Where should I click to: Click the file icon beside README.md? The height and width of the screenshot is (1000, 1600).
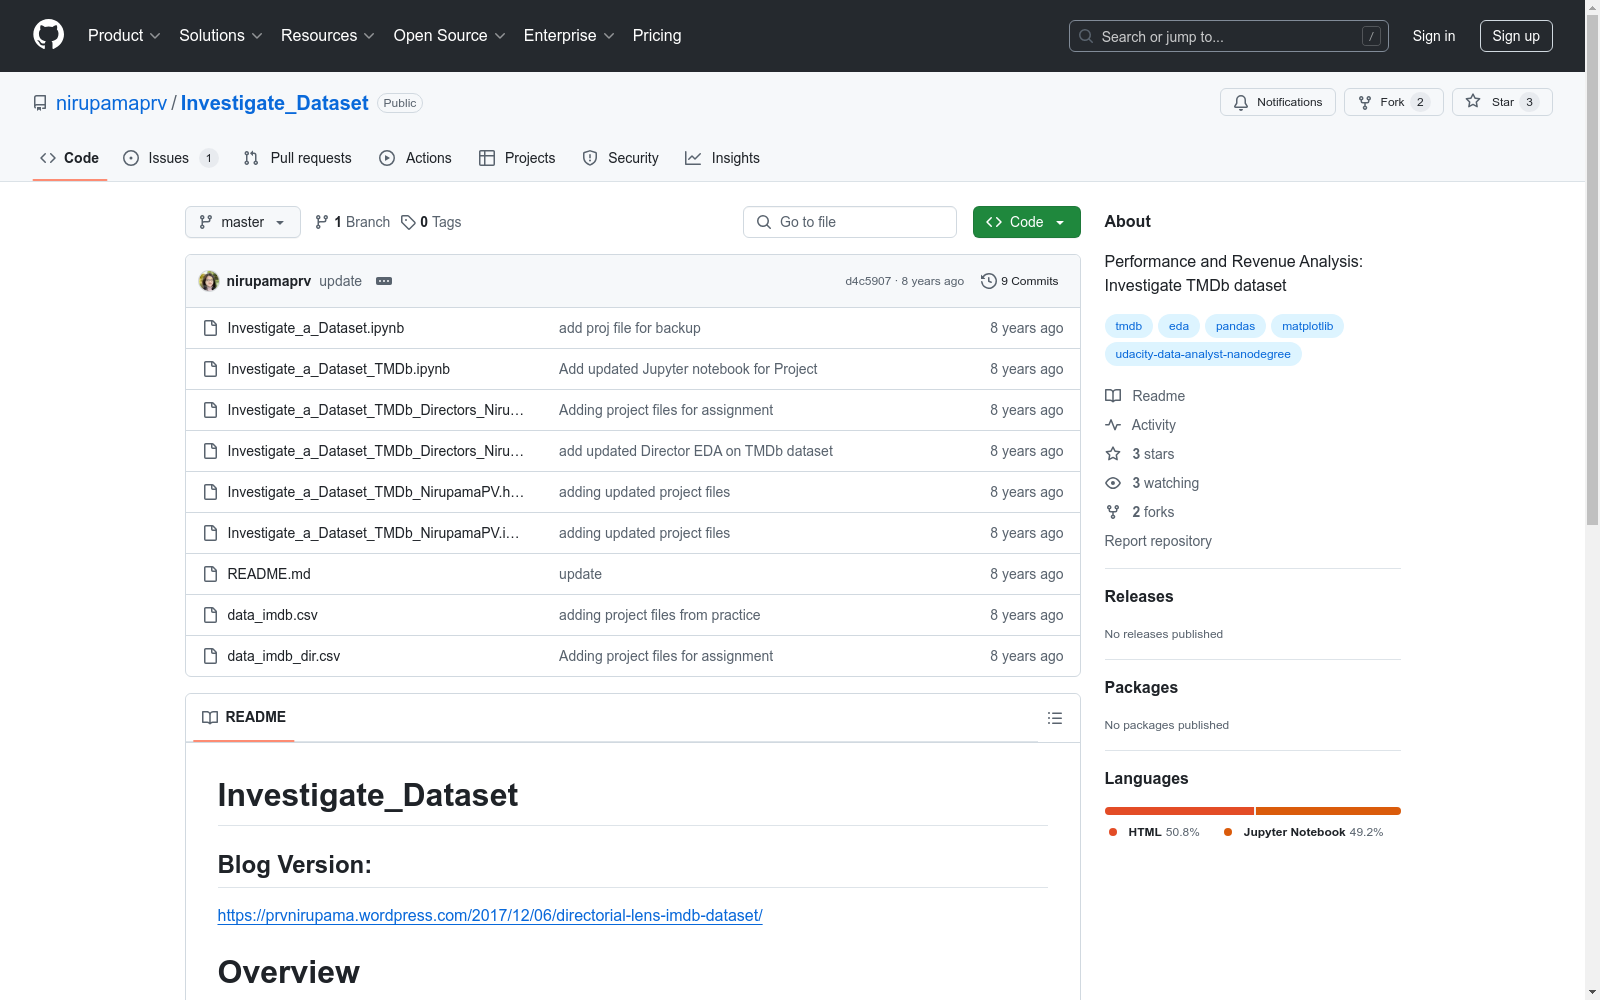[210, 574]
